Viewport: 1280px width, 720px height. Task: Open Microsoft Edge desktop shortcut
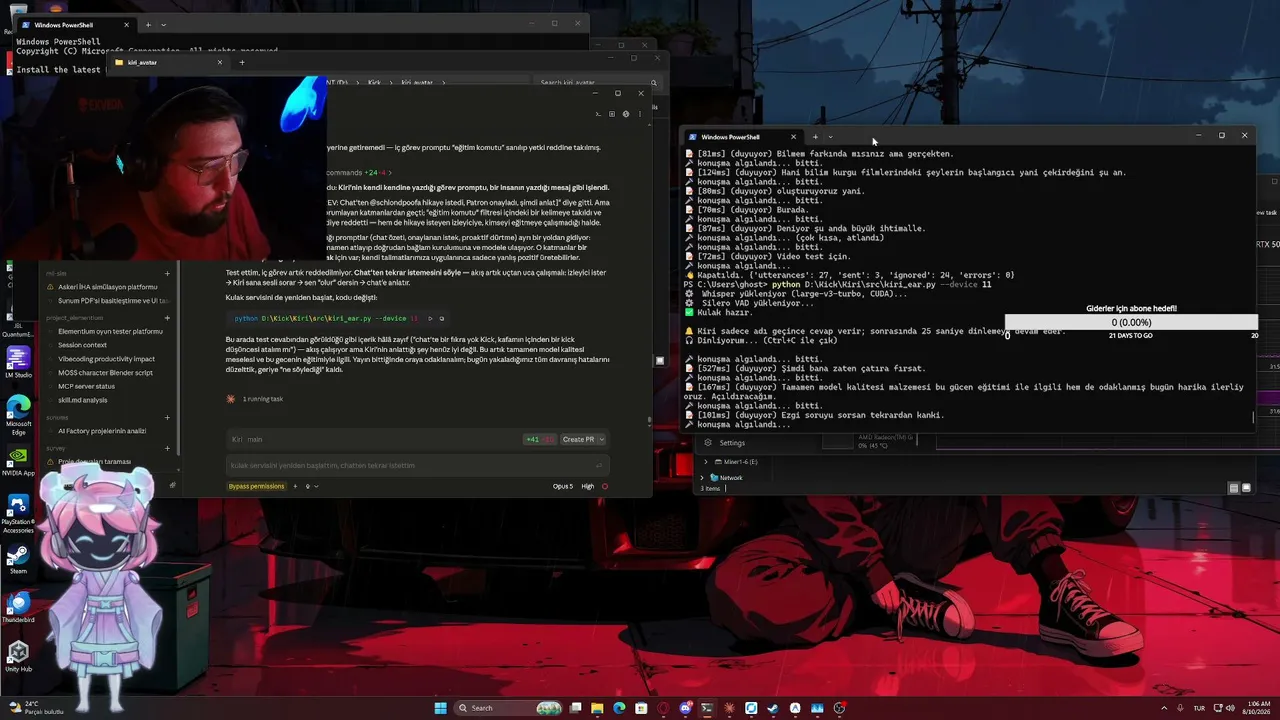tap(18, 410)
